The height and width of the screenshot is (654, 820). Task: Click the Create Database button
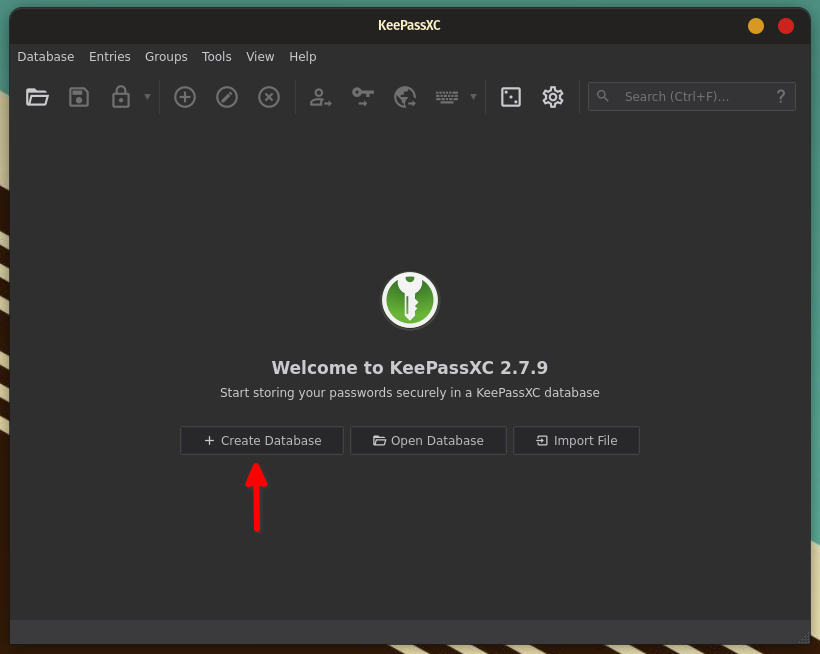262,441
